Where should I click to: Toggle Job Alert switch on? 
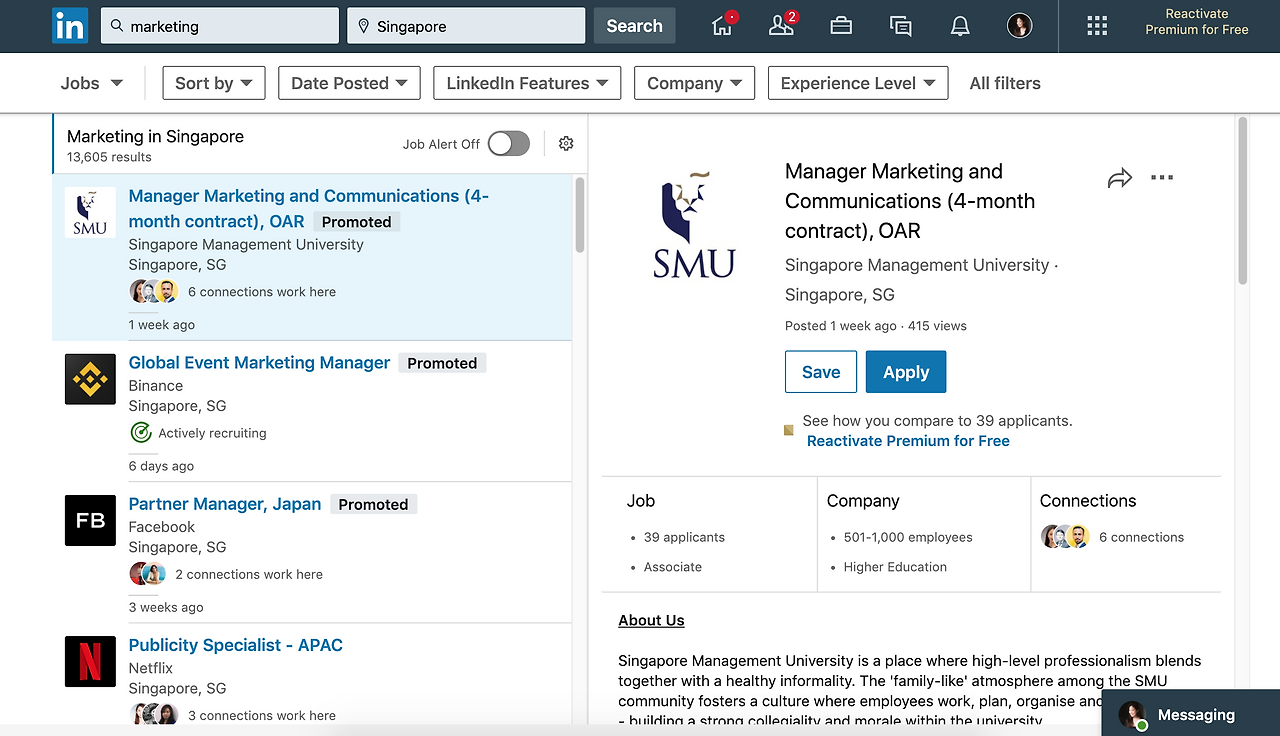tap(508, 144)
